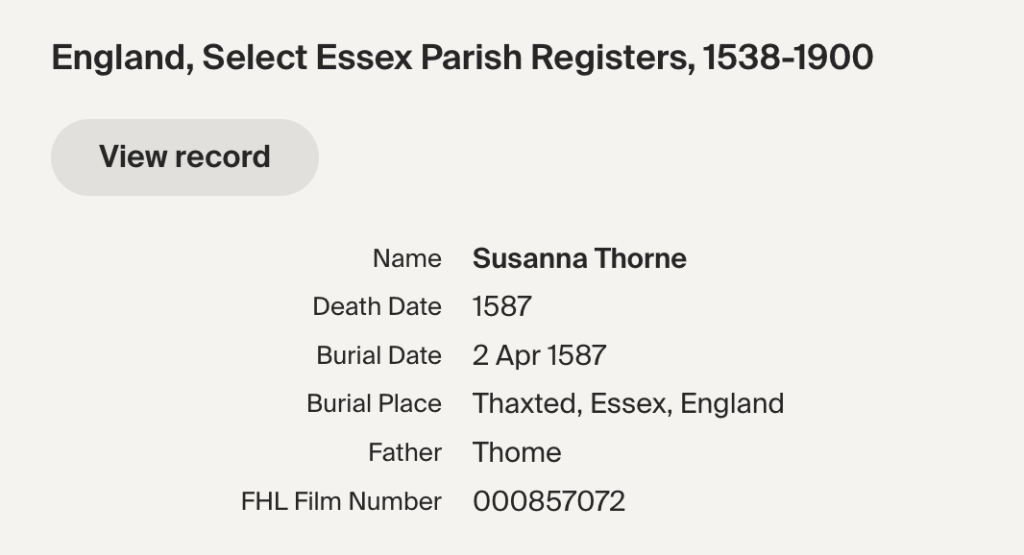1024x555 pixels.
Task: Click Thaxted in the burial place
Action: (524, 404)
